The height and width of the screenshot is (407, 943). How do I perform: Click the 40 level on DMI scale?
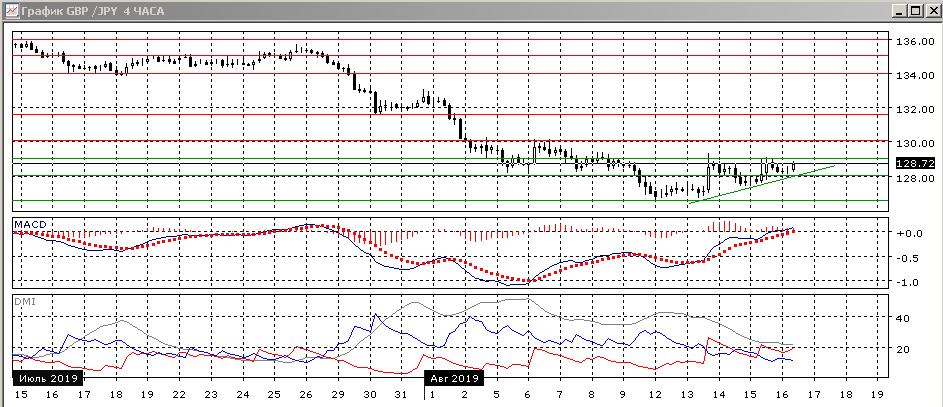click(903, 318)
